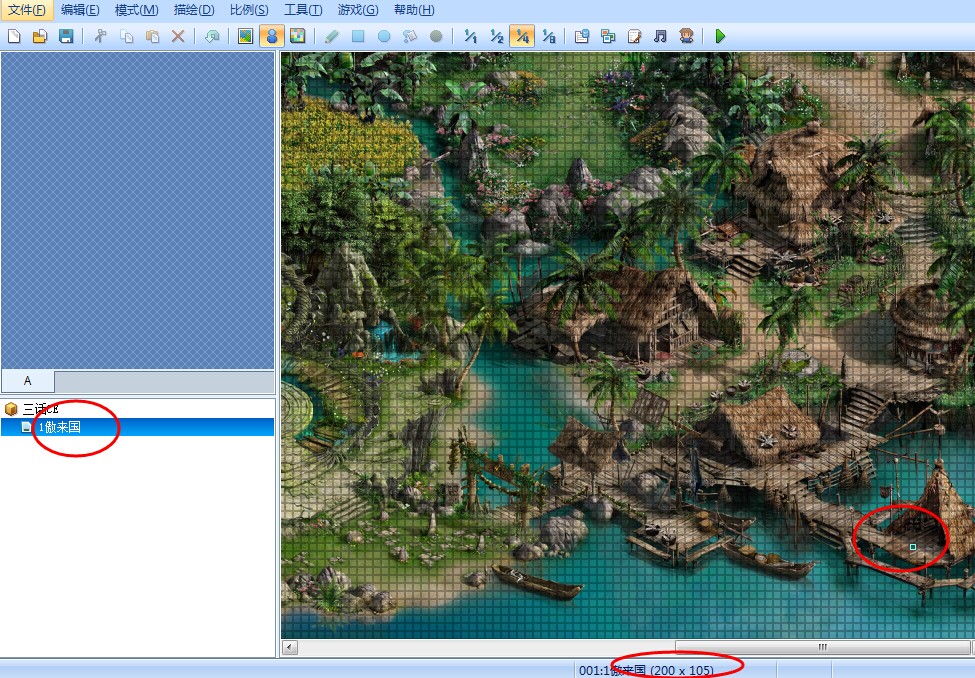
Task: Switch to map editing mode icon
Action: click(246, 36)
